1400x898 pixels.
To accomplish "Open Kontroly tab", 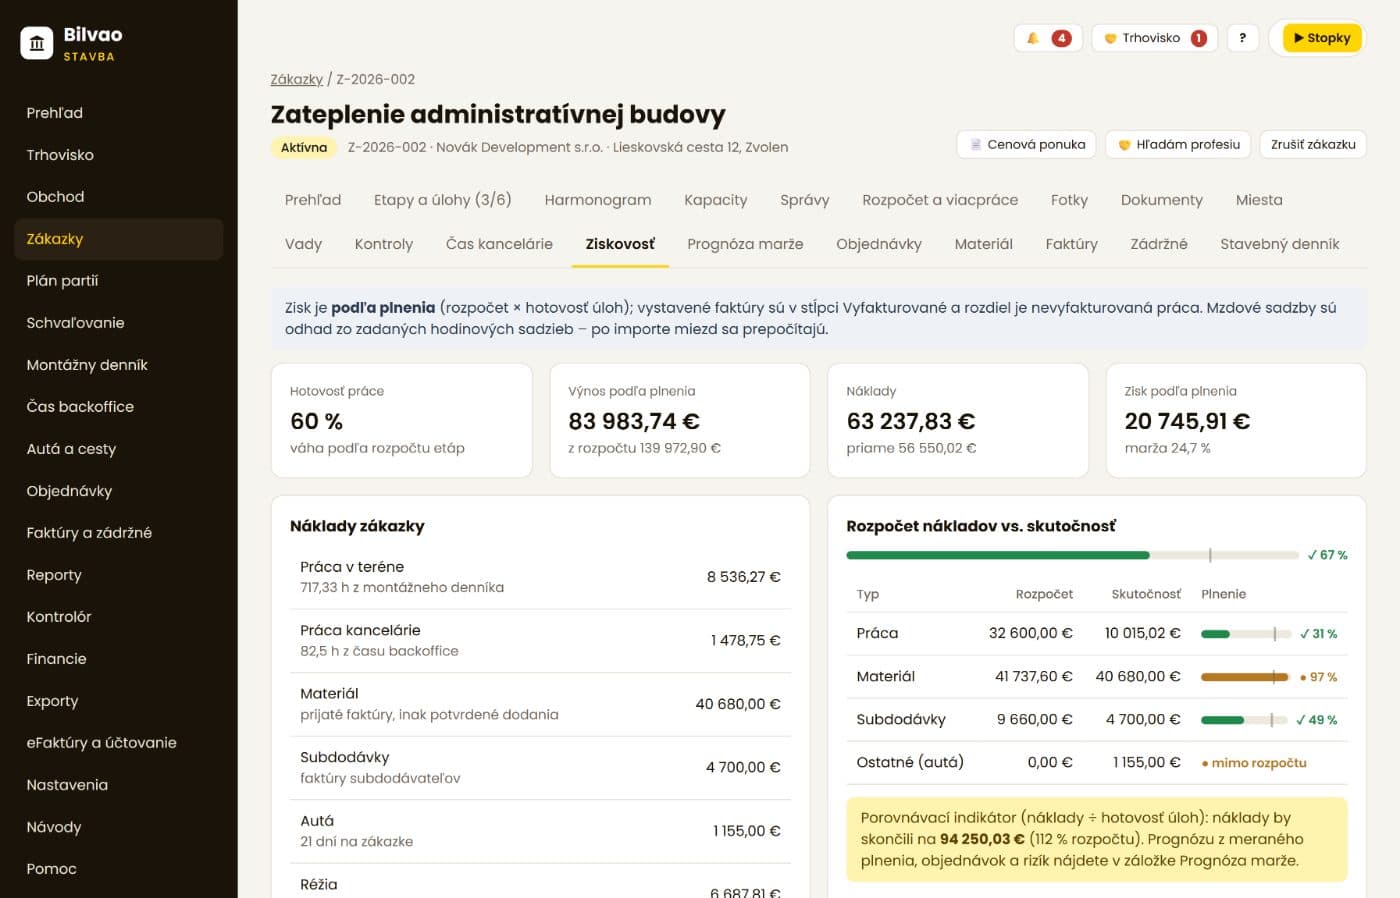I will point(384,244).
